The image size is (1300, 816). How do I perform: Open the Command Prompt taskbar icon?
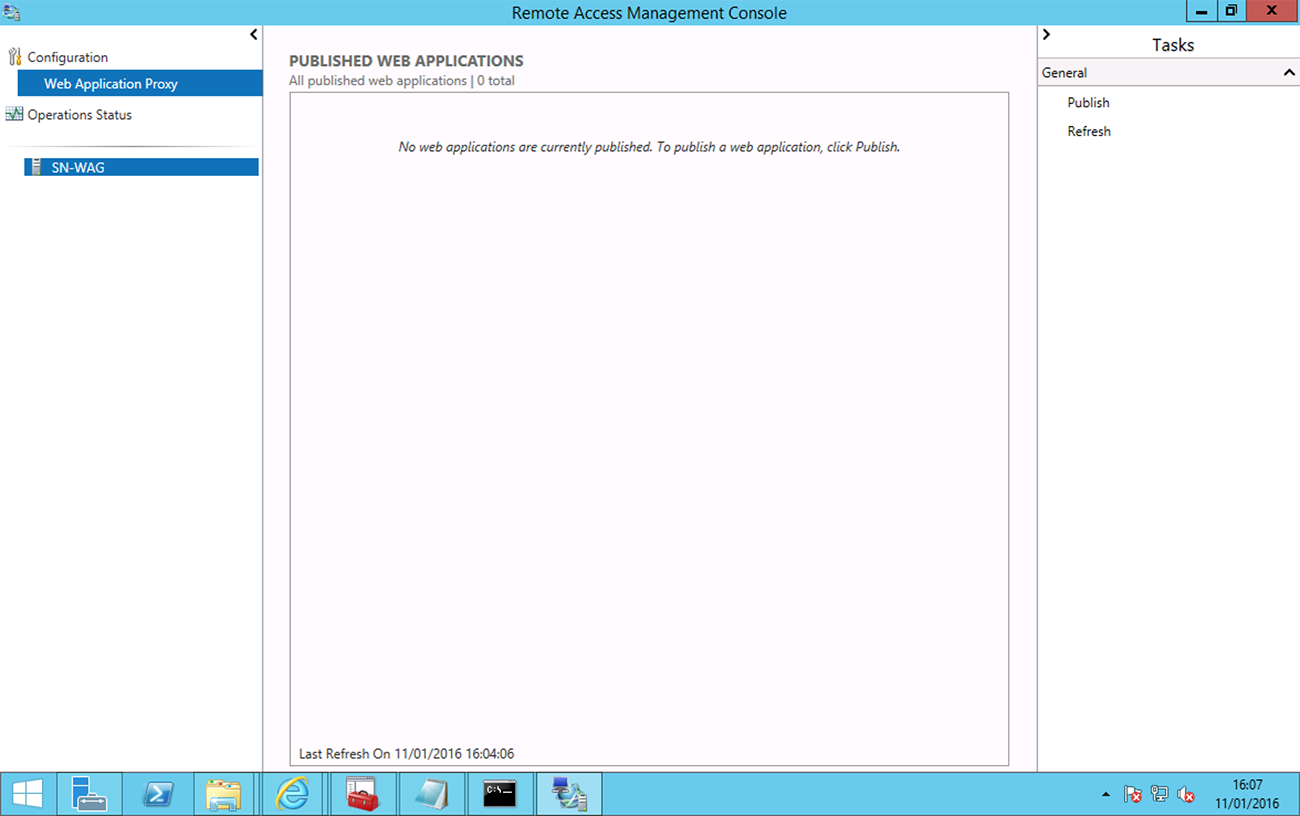(x=499, y=794)
